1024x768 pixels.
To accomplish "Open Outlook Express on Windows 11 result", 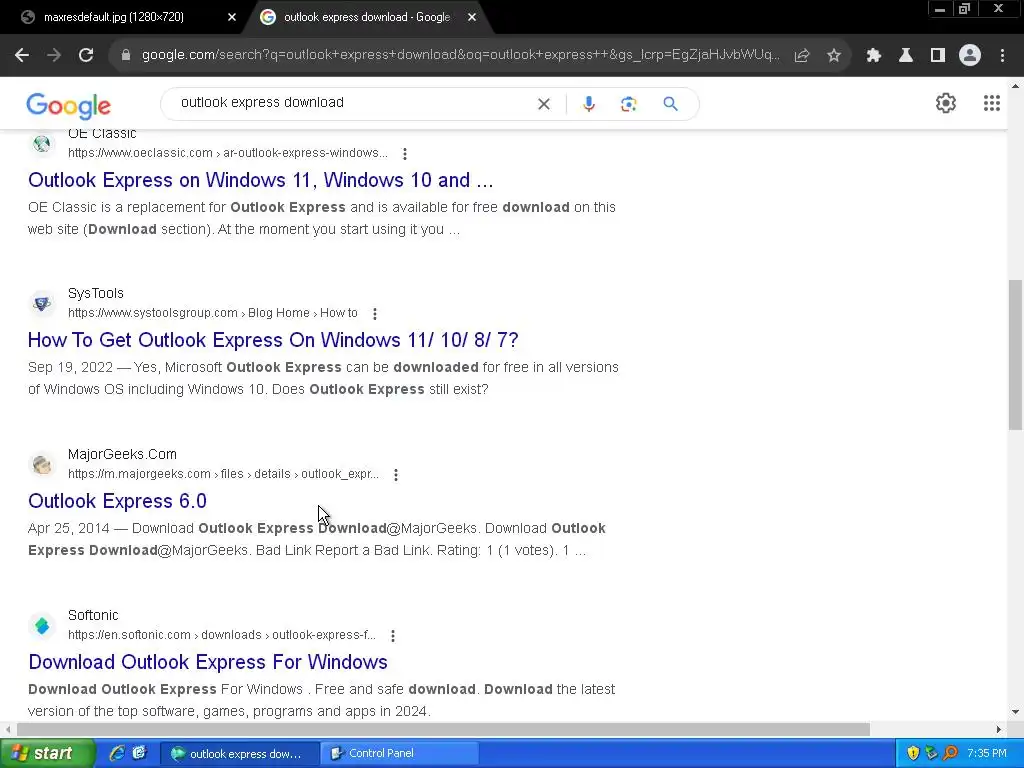I will 261,180.
